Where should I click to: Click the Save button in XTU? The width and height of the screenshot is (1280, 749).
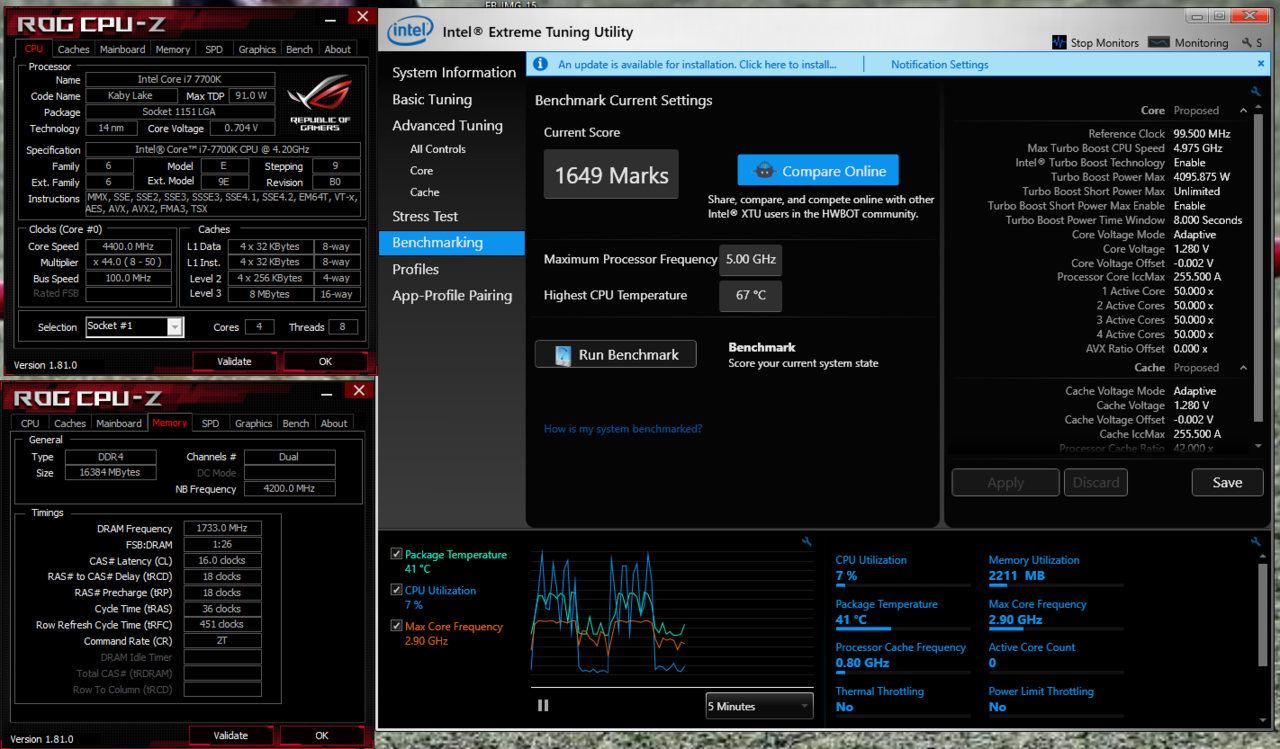tap(1227, 482)
